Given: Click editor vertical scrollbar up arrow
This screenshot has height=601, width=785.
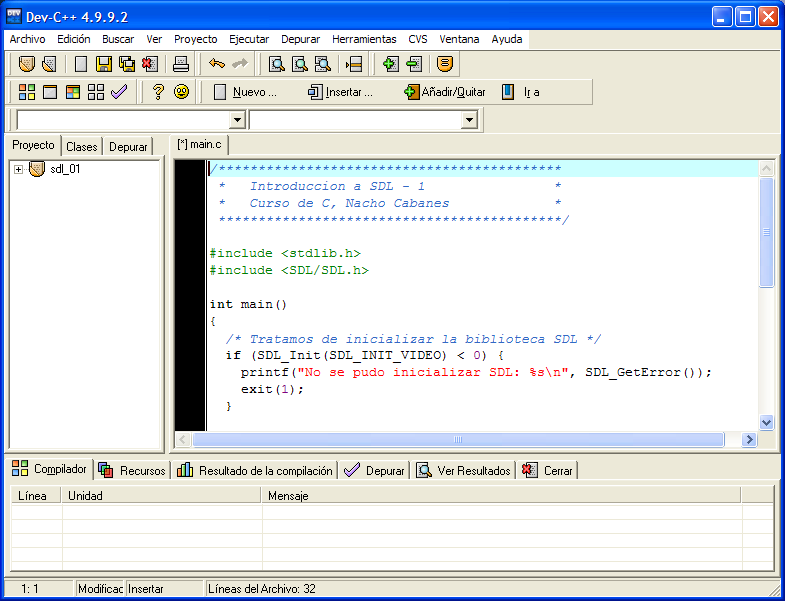Looking at the screenshot, I should tap(766, 169).
